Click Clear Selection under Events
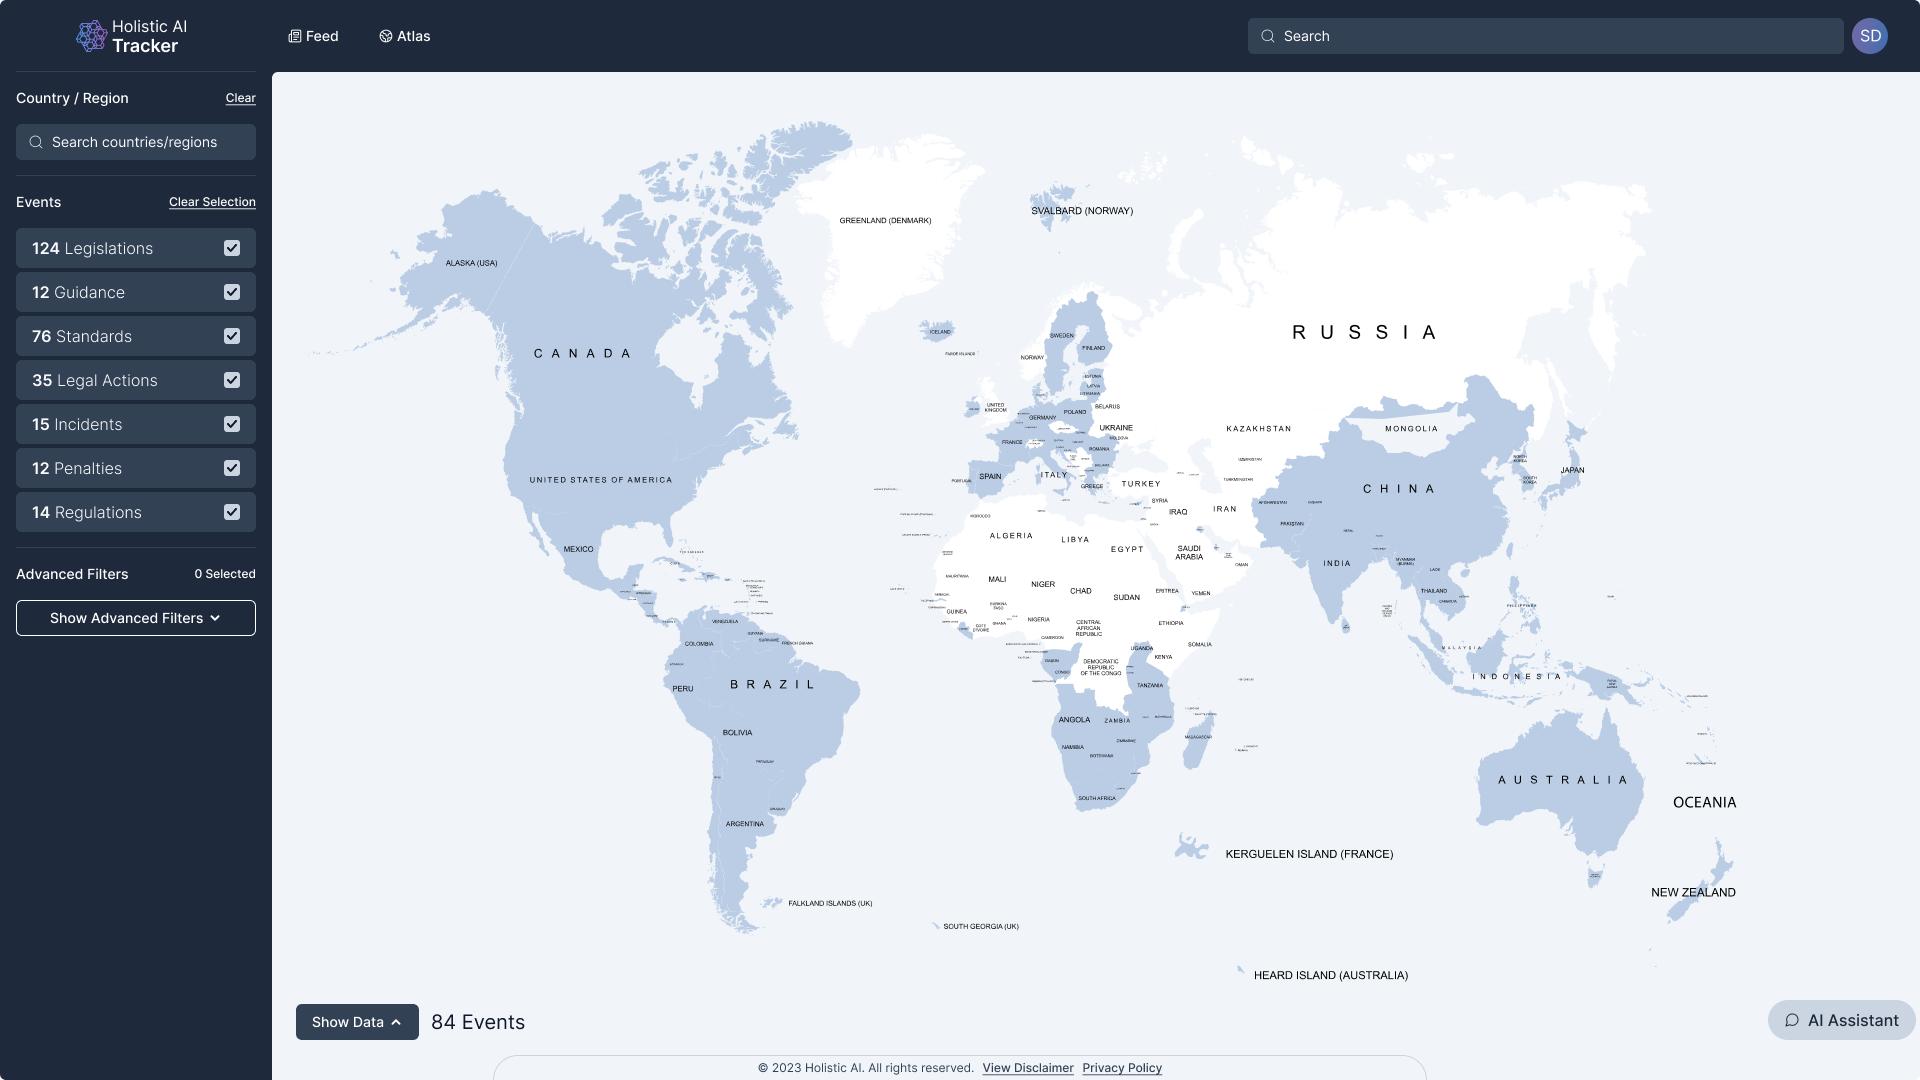The width and height of the screenshot is (1920, 1080). [212, 202]
